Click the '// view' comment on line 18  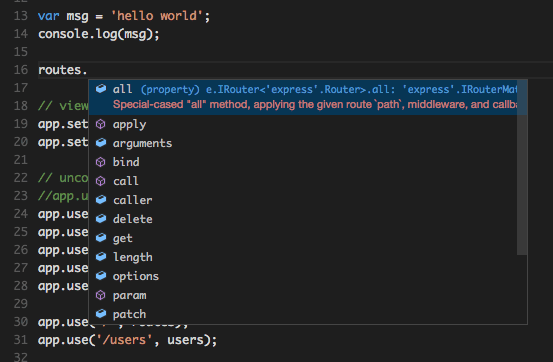(63, 106)
